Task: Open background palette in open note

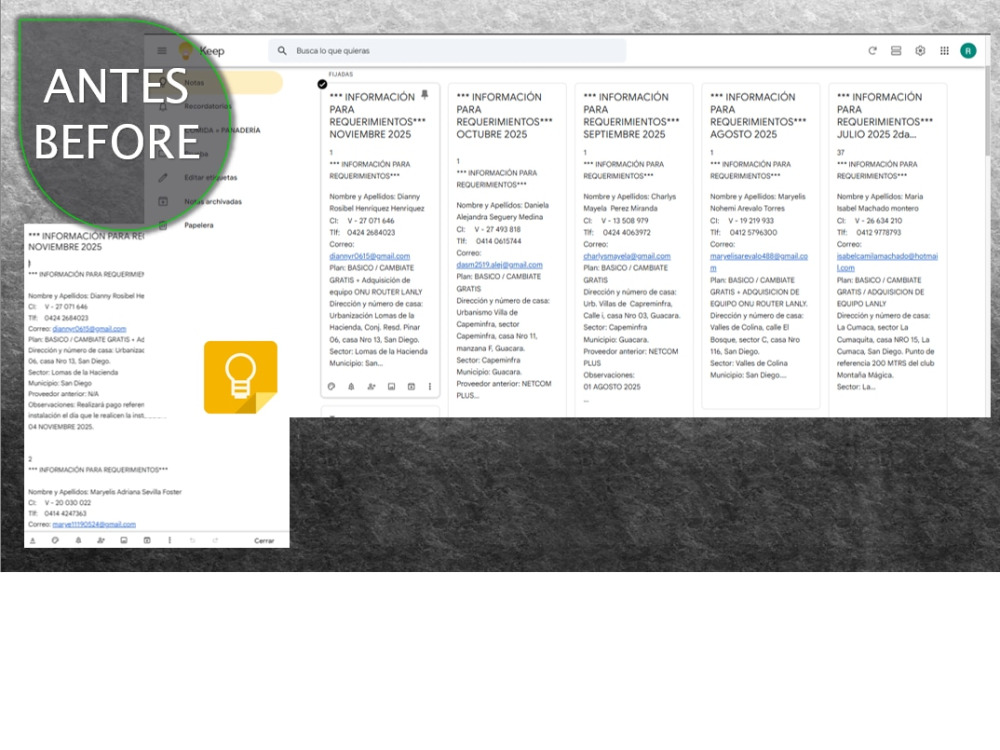Action: 55,540
